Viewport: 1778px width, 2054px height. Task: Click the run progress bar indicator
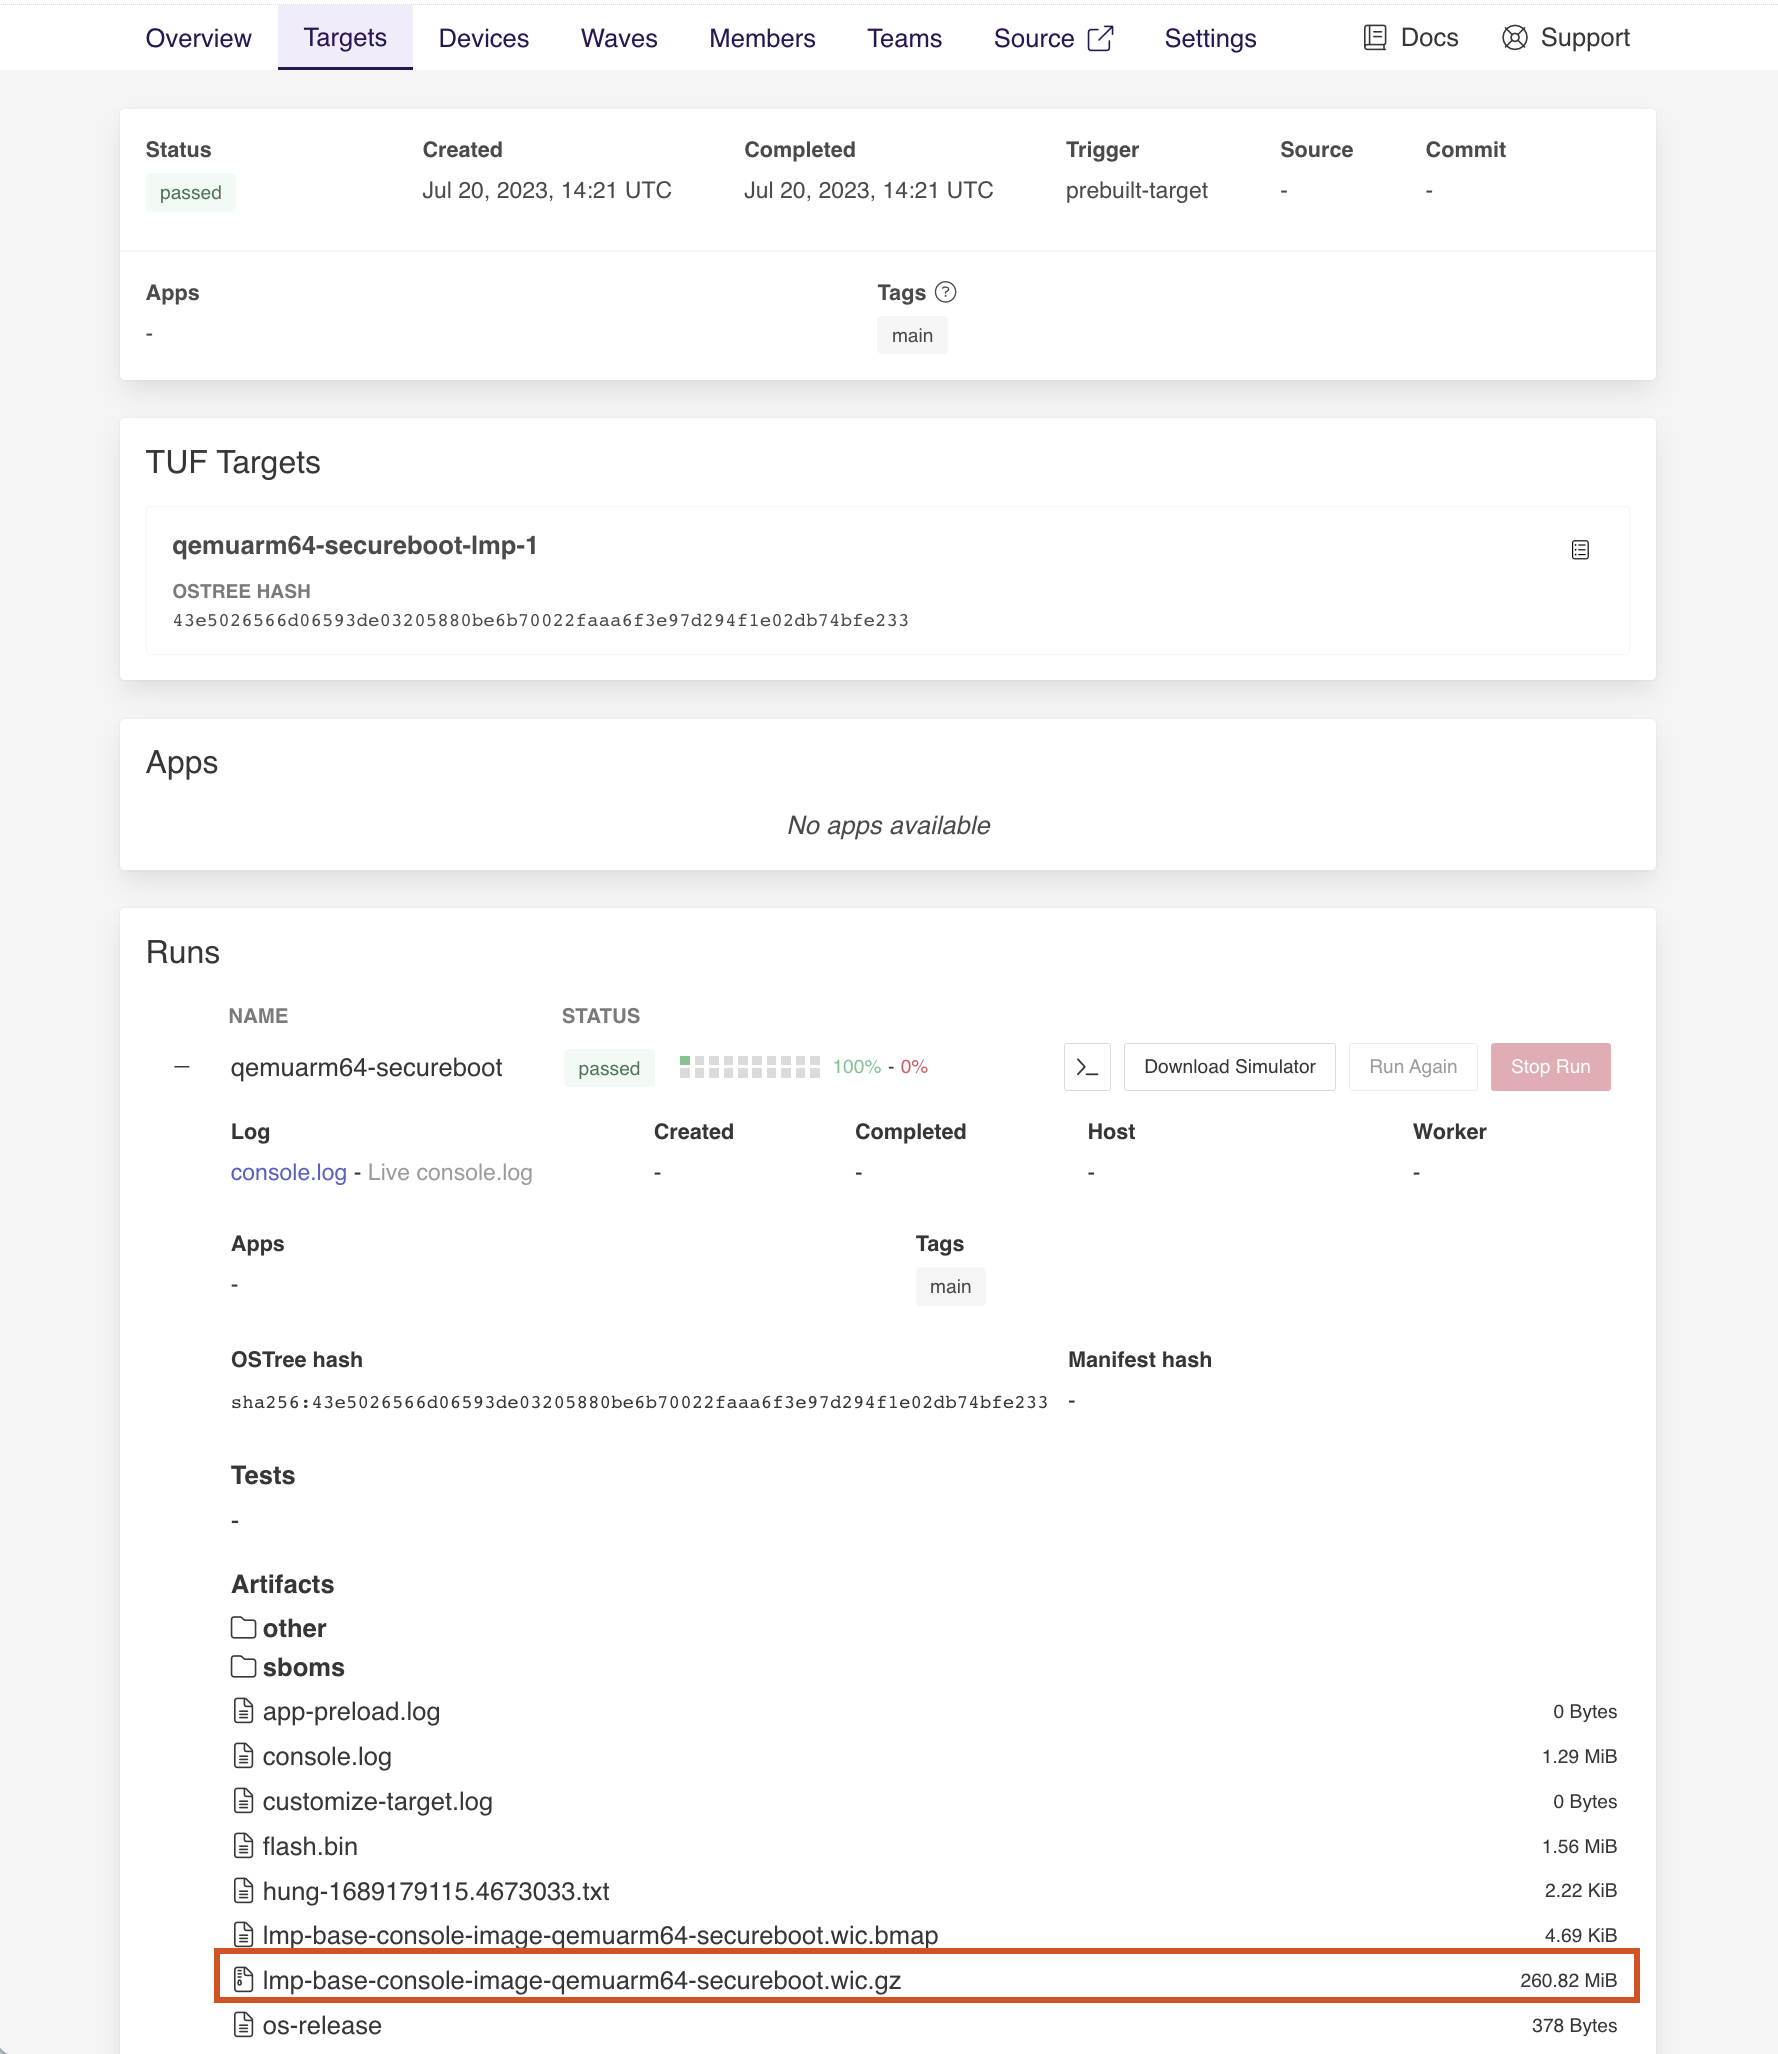[x=749, y=1067]
